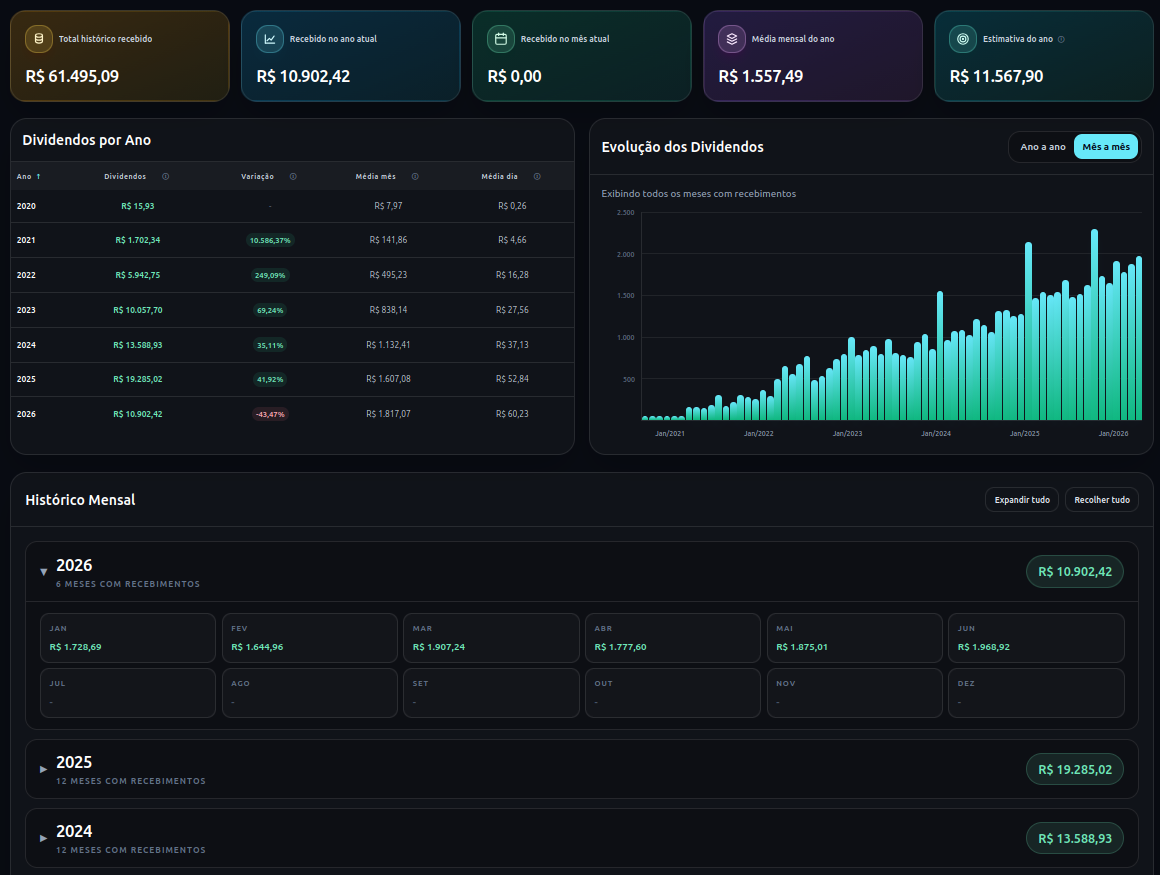This screenshot has height=875, width=1160.
Task: Click the Expandir tudo button
Action: tap(1022, 500)
